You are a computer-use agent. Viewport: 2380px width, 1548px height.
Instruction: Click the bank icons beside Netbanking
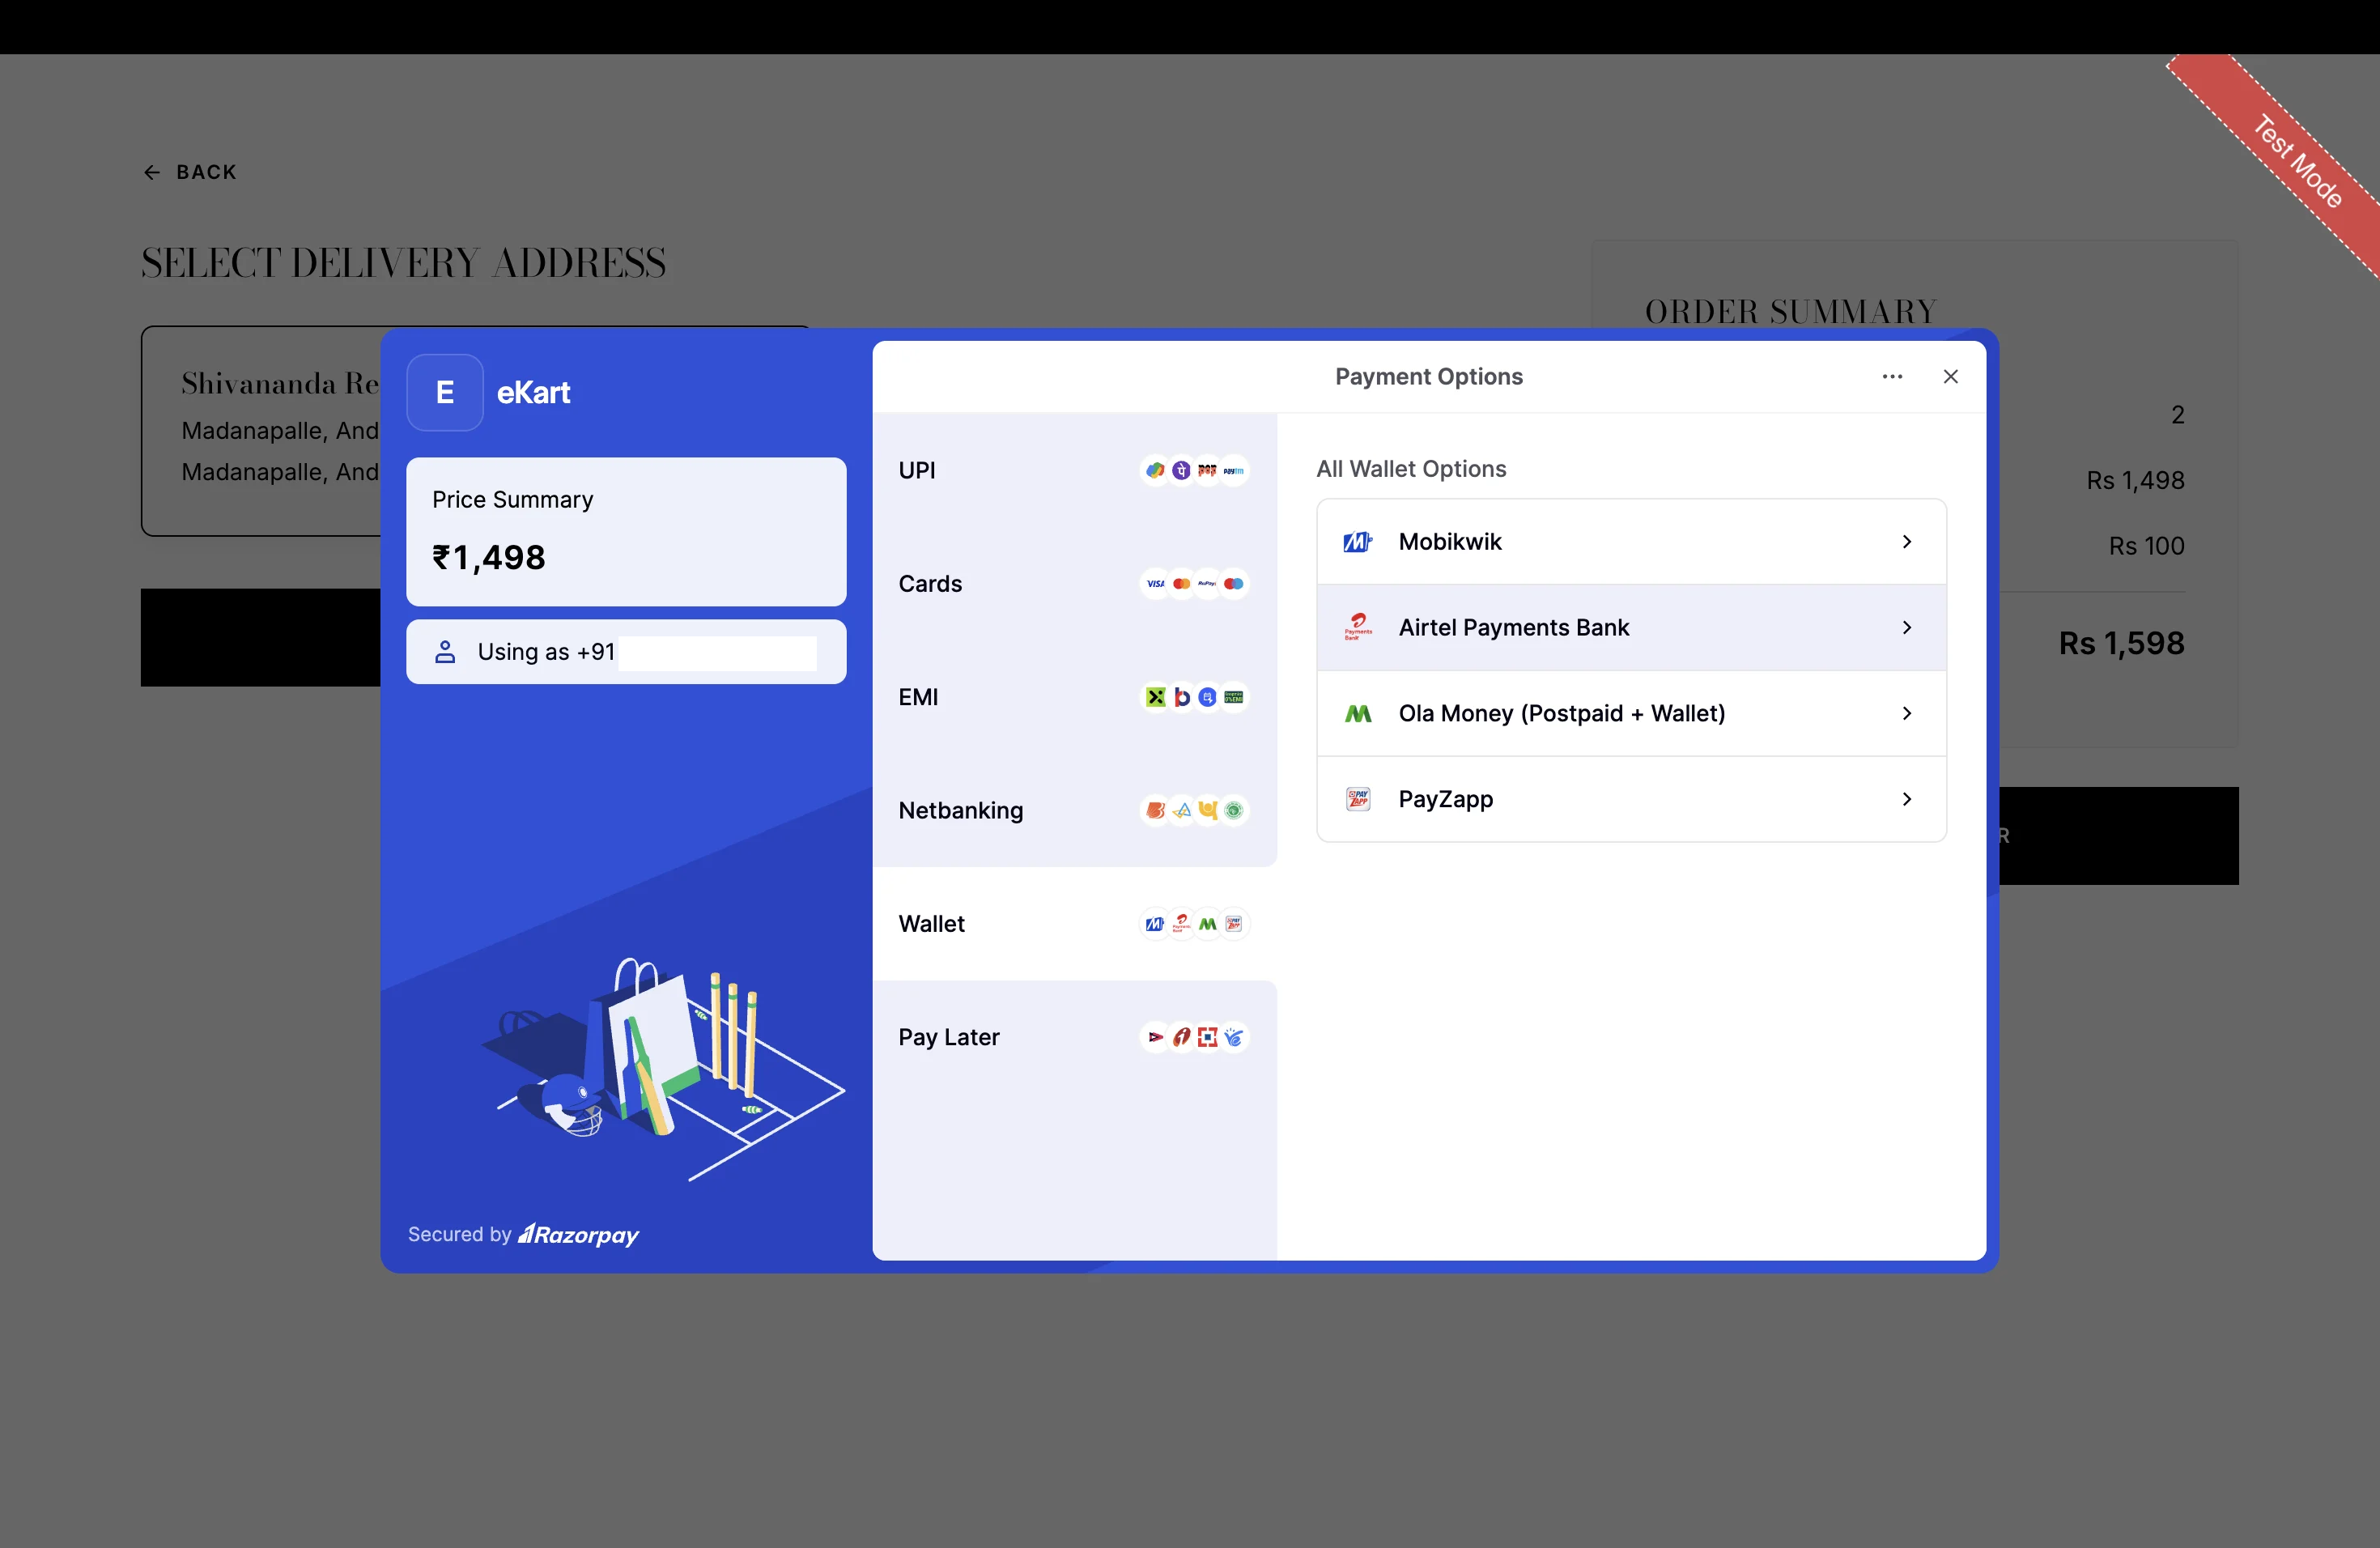click(x=1194, y=810)
